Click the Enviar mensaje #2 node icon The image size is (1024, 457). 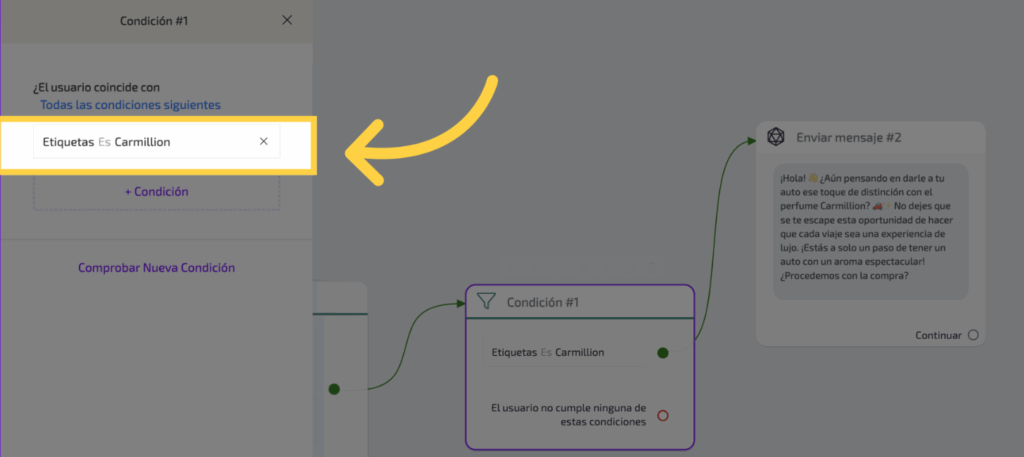[775, 137]
